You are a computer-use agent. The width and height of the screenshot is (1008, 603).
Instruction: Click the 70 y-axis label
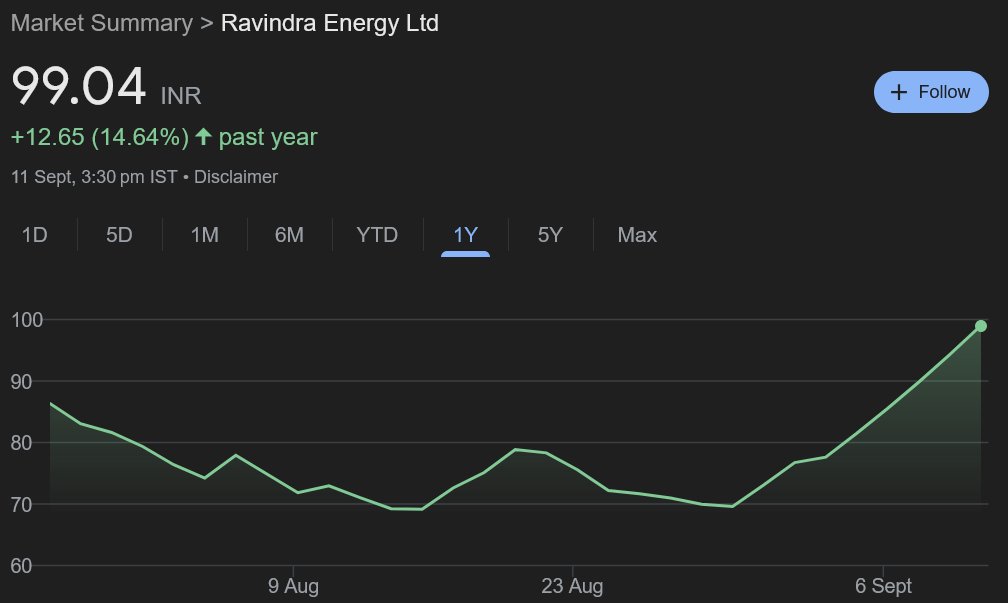point(21,504)
